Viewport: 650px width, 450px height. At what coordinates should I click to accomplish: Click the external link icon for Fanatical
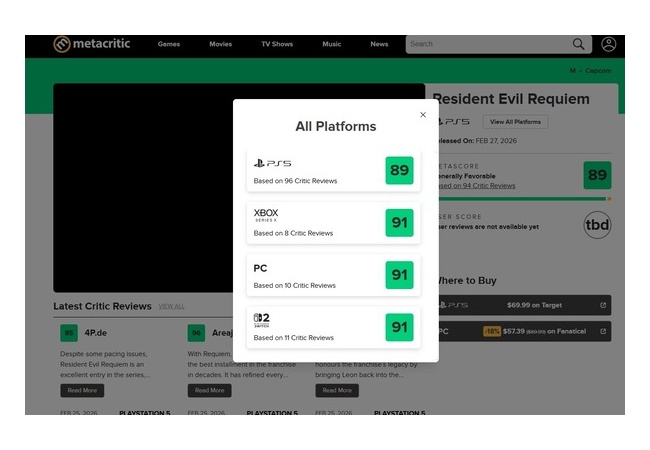click(603, 331)
